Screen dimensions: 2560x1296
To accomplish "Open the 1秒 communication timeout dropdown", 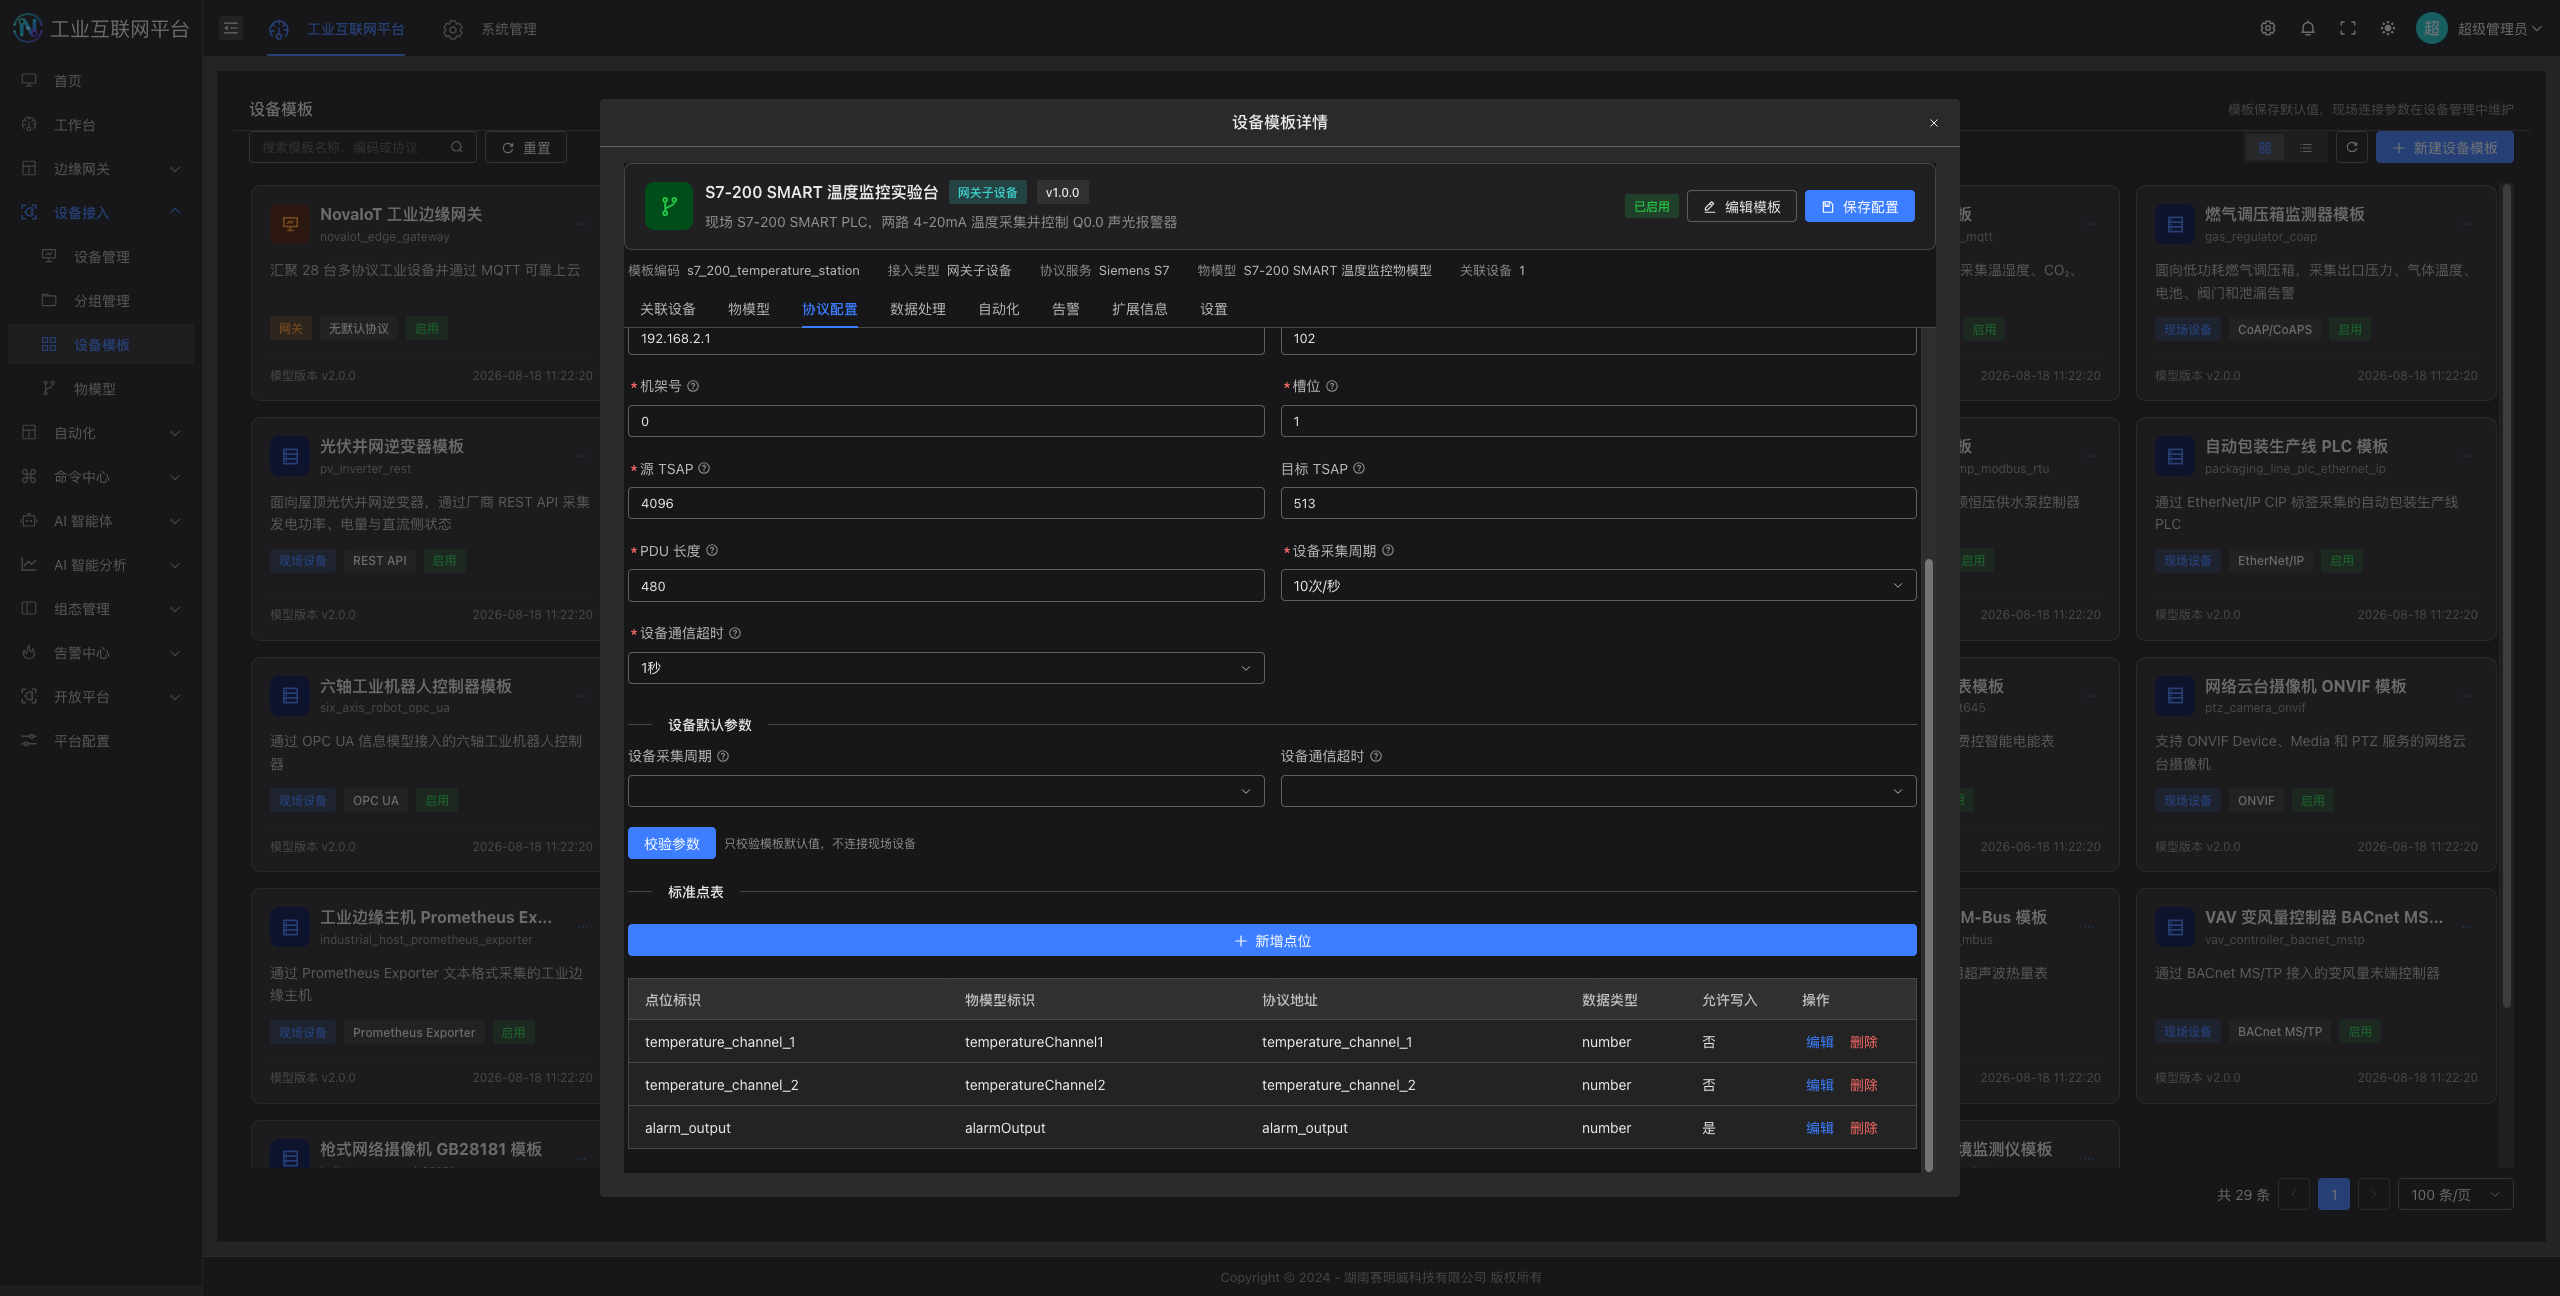I will (946, 668).
